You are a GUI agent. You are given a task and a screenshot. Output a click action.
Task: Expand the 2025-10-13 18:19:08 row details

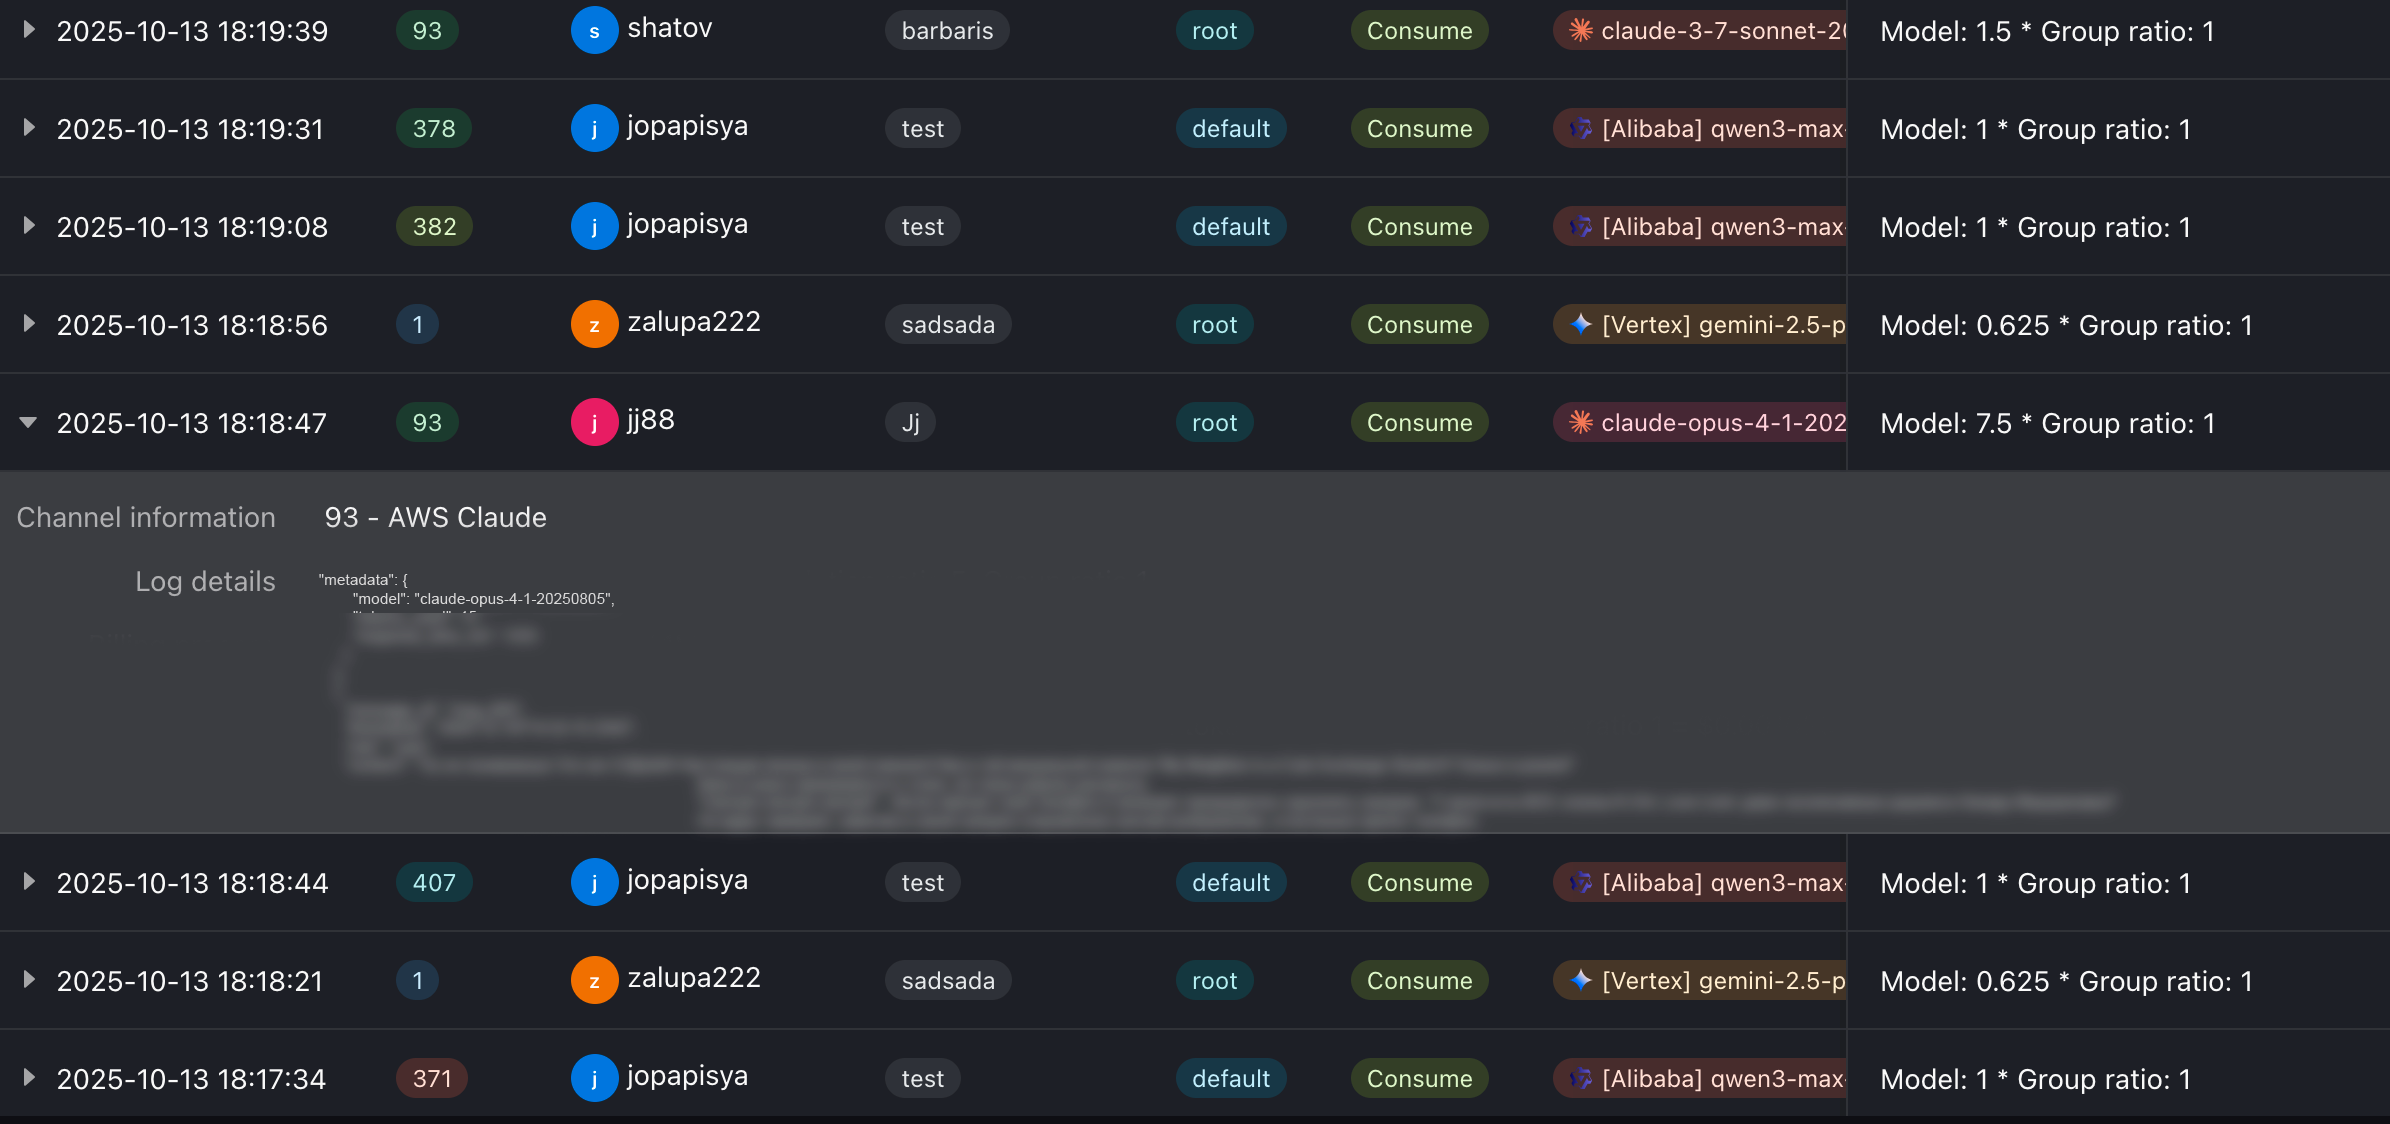pyautogui.click(x=29, y=227)
